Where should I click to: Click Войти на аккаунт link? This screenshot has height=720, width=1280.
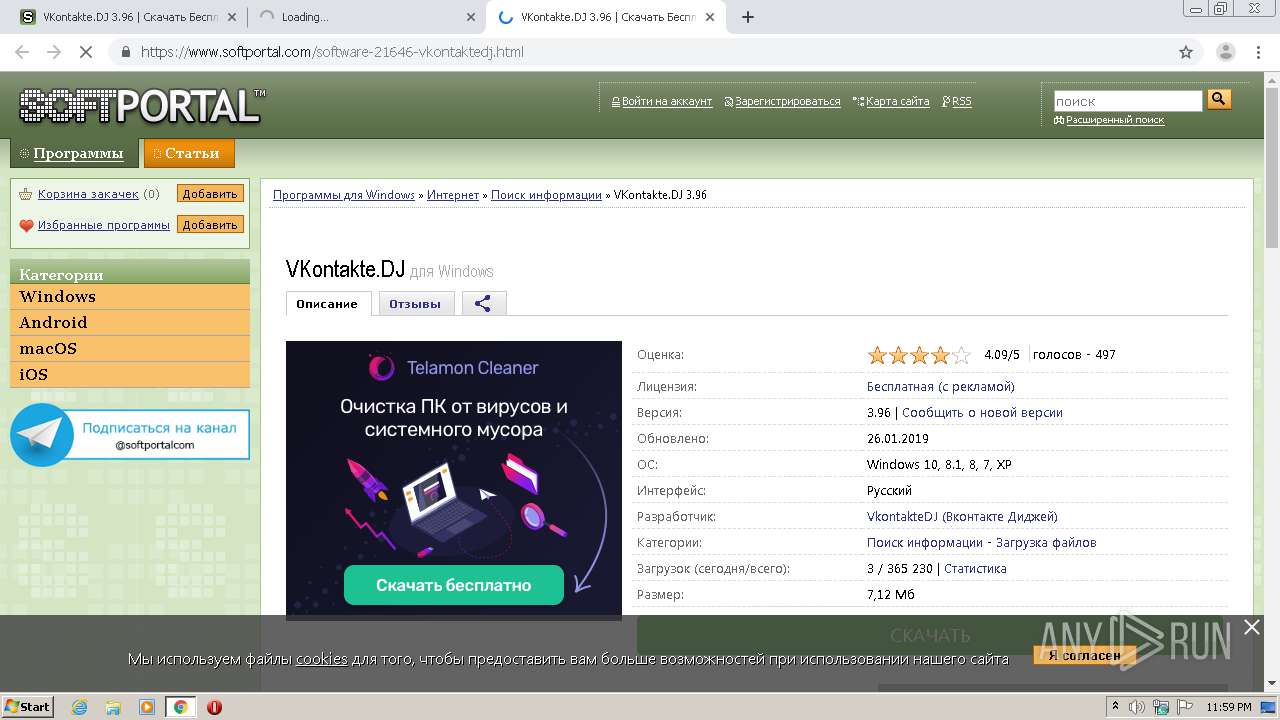point(667,101)
